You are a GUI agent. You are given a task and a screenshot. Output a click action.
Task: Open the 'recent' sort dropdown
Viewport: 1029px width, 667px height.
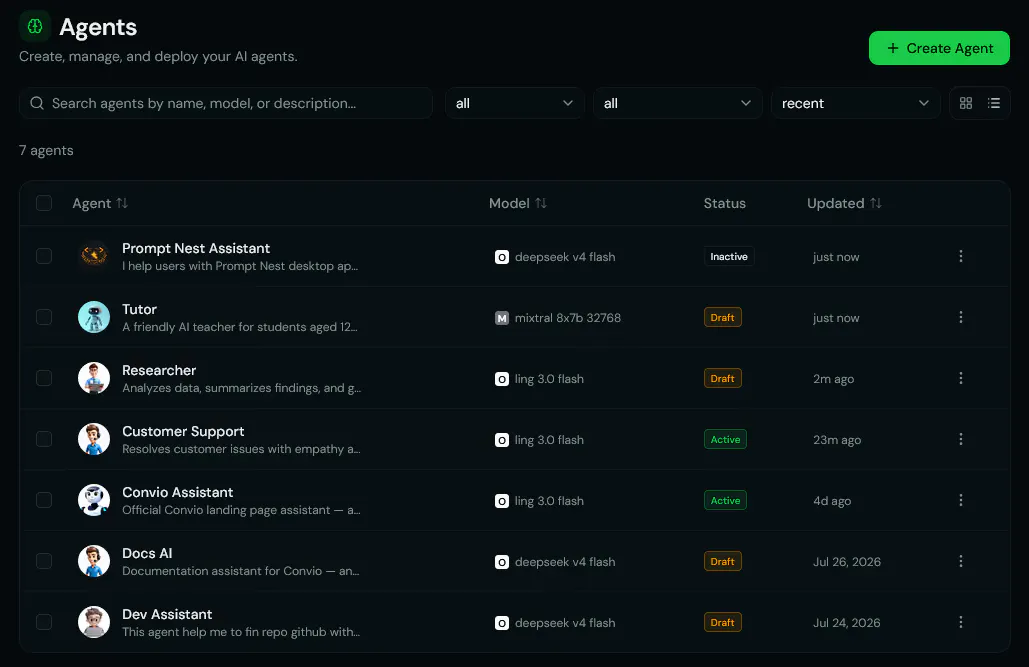855,103
